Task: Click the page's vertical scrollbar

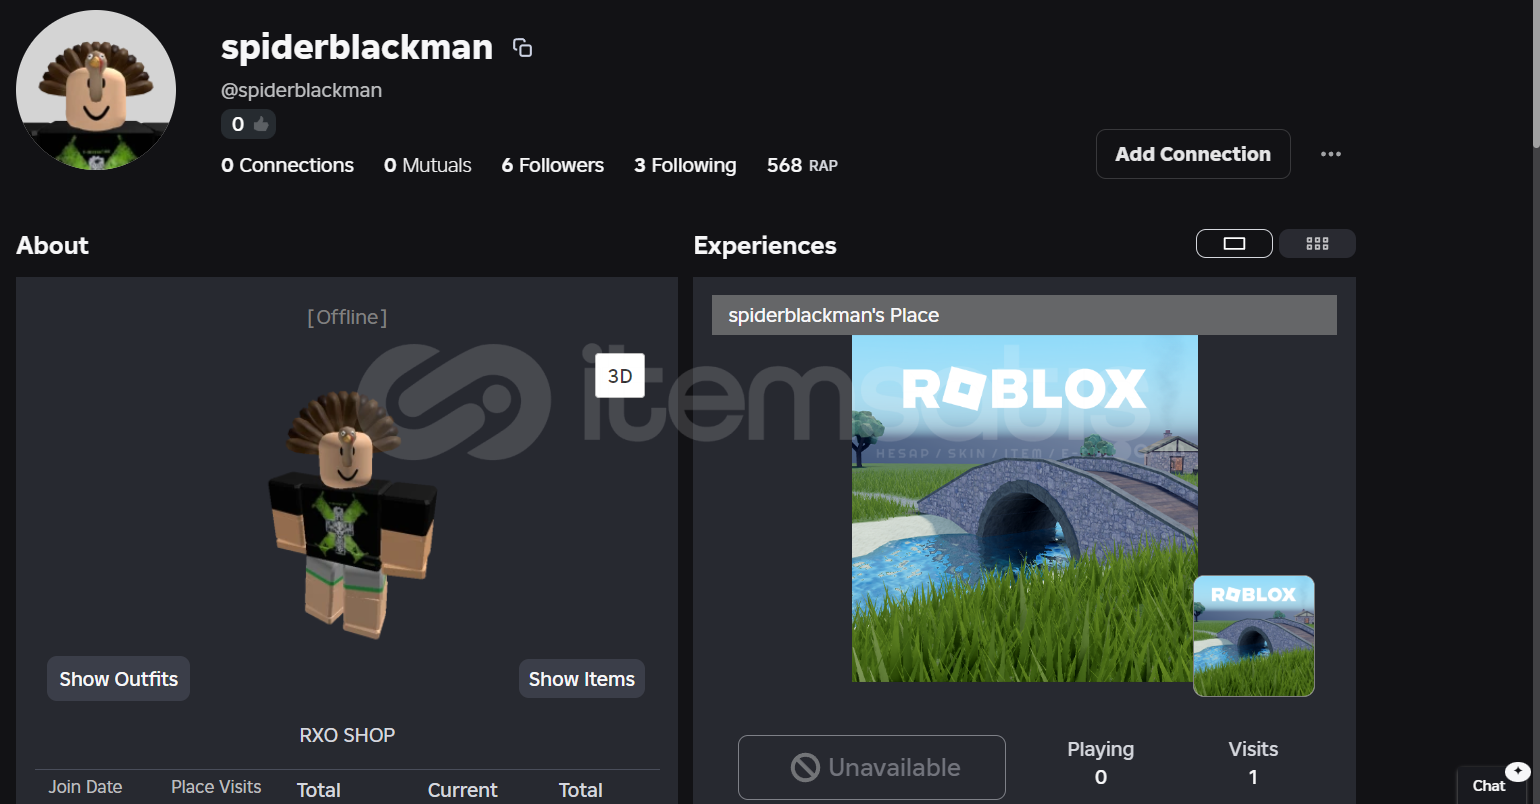Action: pos(1535,75)
